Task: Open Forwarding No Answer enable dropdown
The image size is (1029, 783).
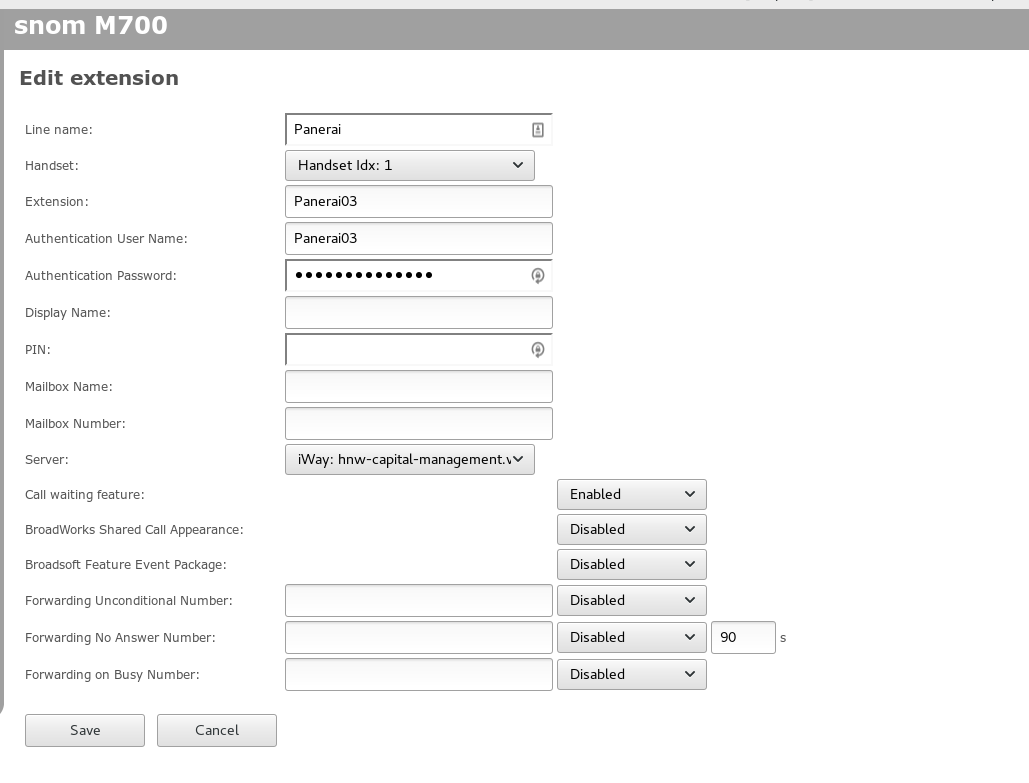Action: (x=631, y=637)
